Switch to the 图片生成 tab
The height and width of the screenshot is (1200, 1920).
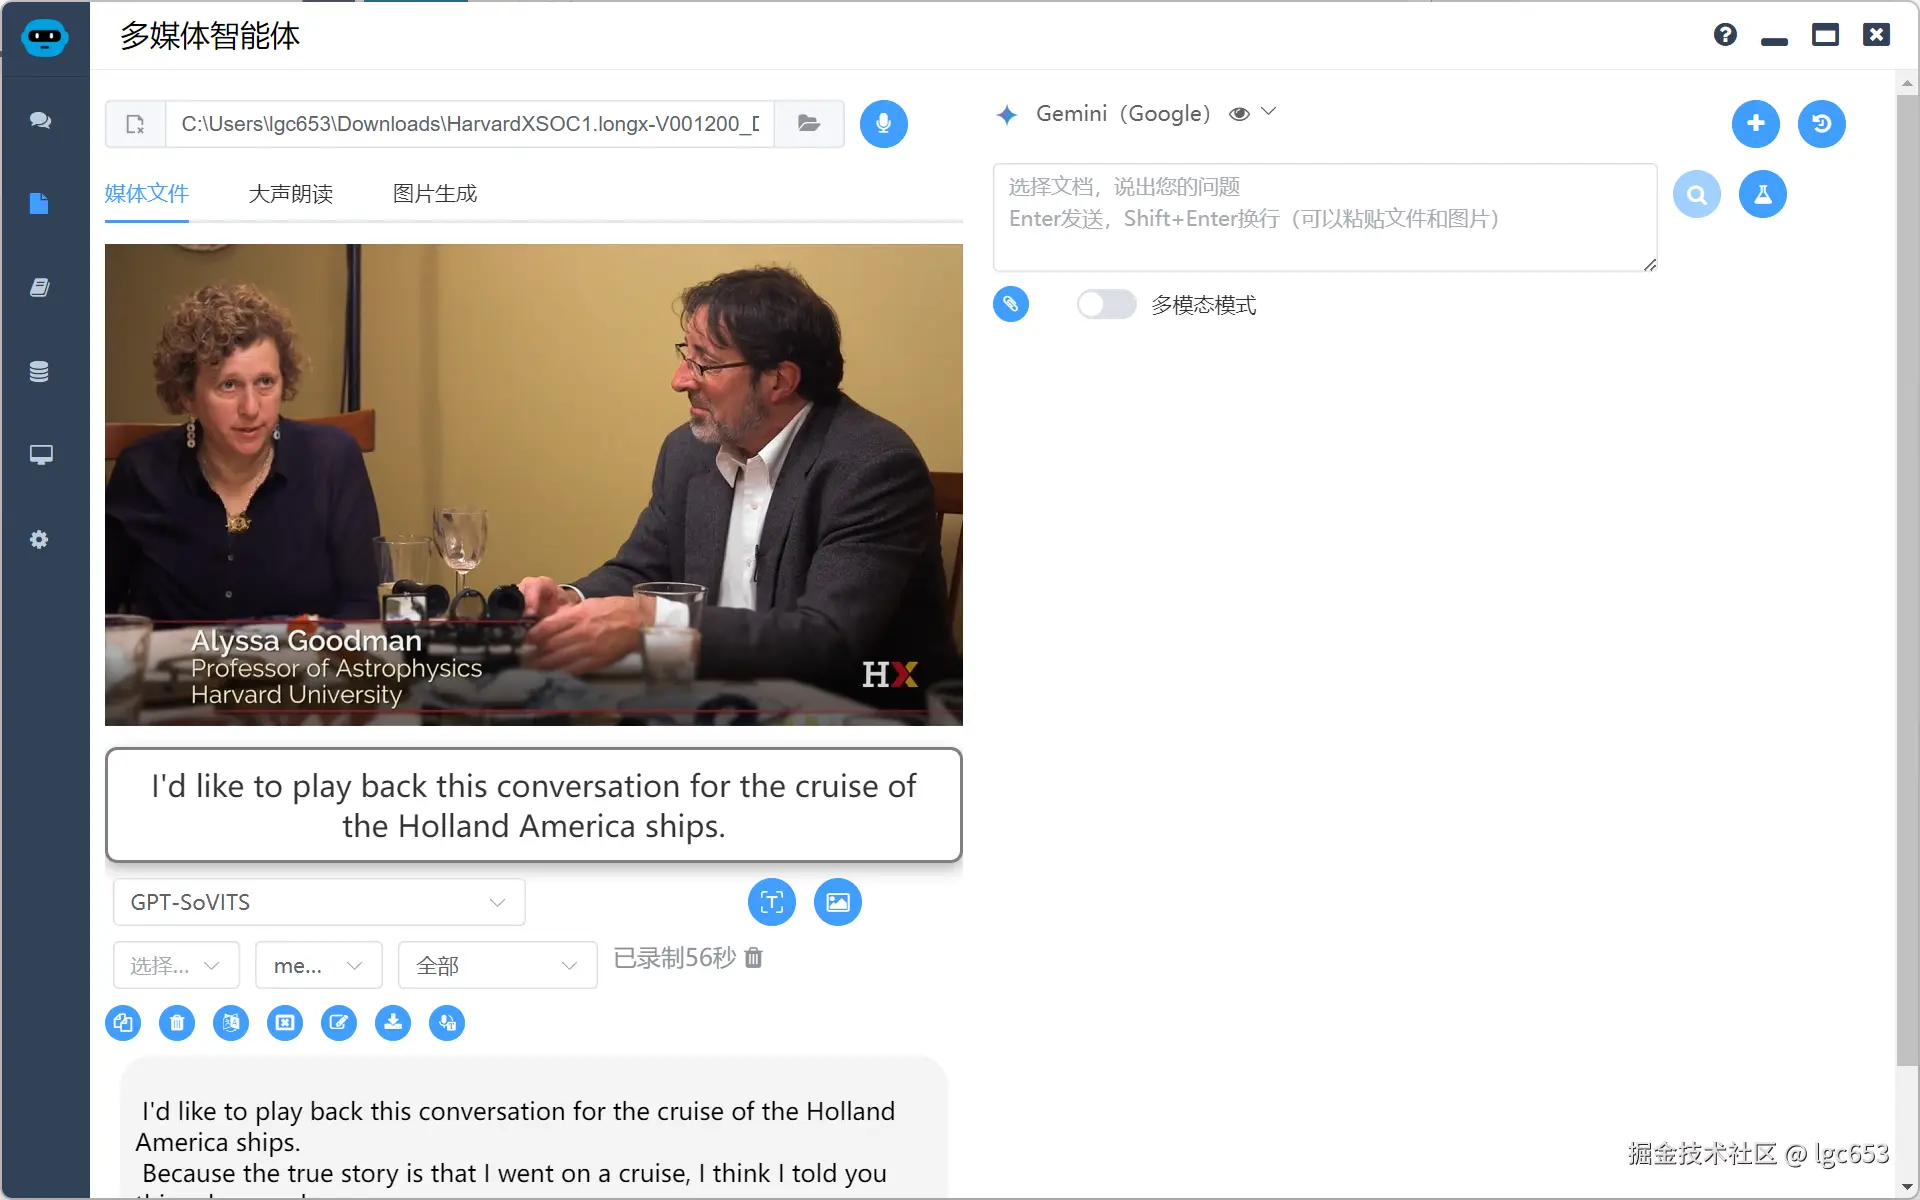434,194
